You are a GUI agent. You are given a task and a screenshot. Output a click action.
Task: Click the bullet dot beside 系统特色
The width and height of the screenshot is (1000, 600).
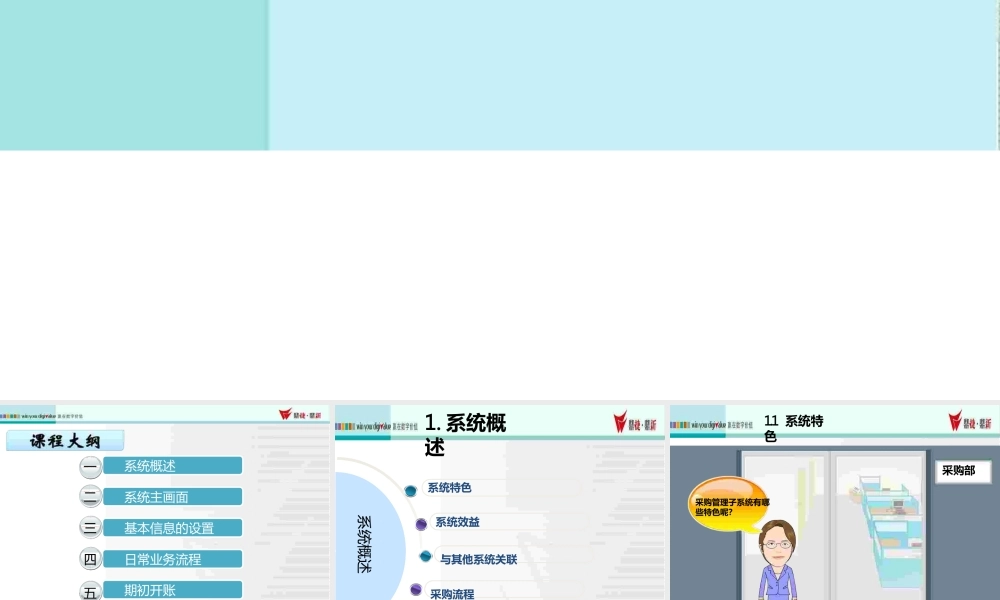[411, 490]
